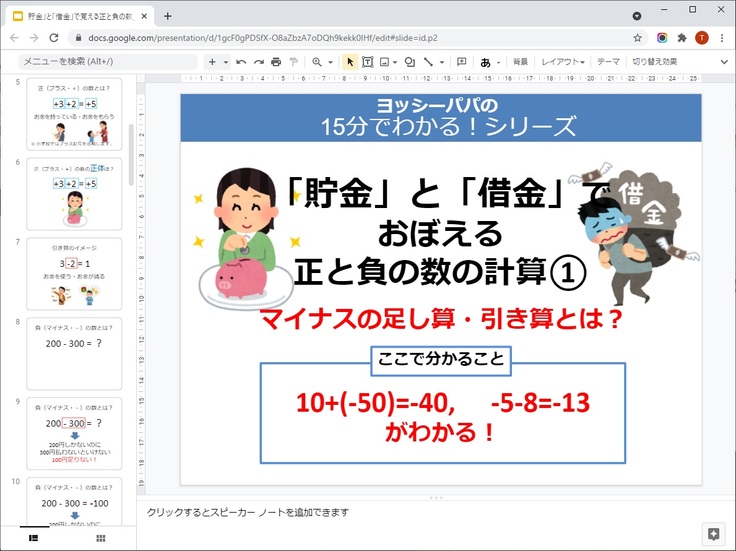Bookmark this page with the star icon
This screenshot has width=736, height=551.
coord(637,37)
